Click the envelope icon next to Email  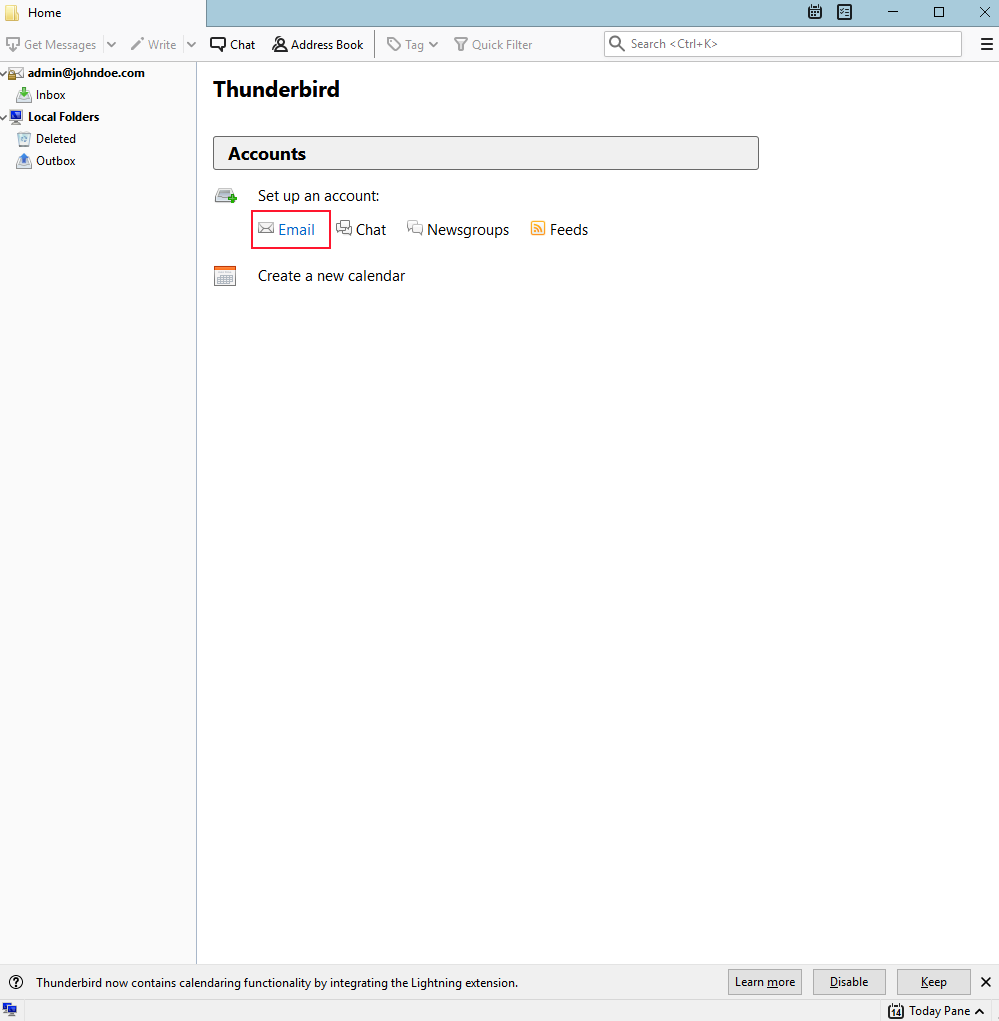click(266, 228)
